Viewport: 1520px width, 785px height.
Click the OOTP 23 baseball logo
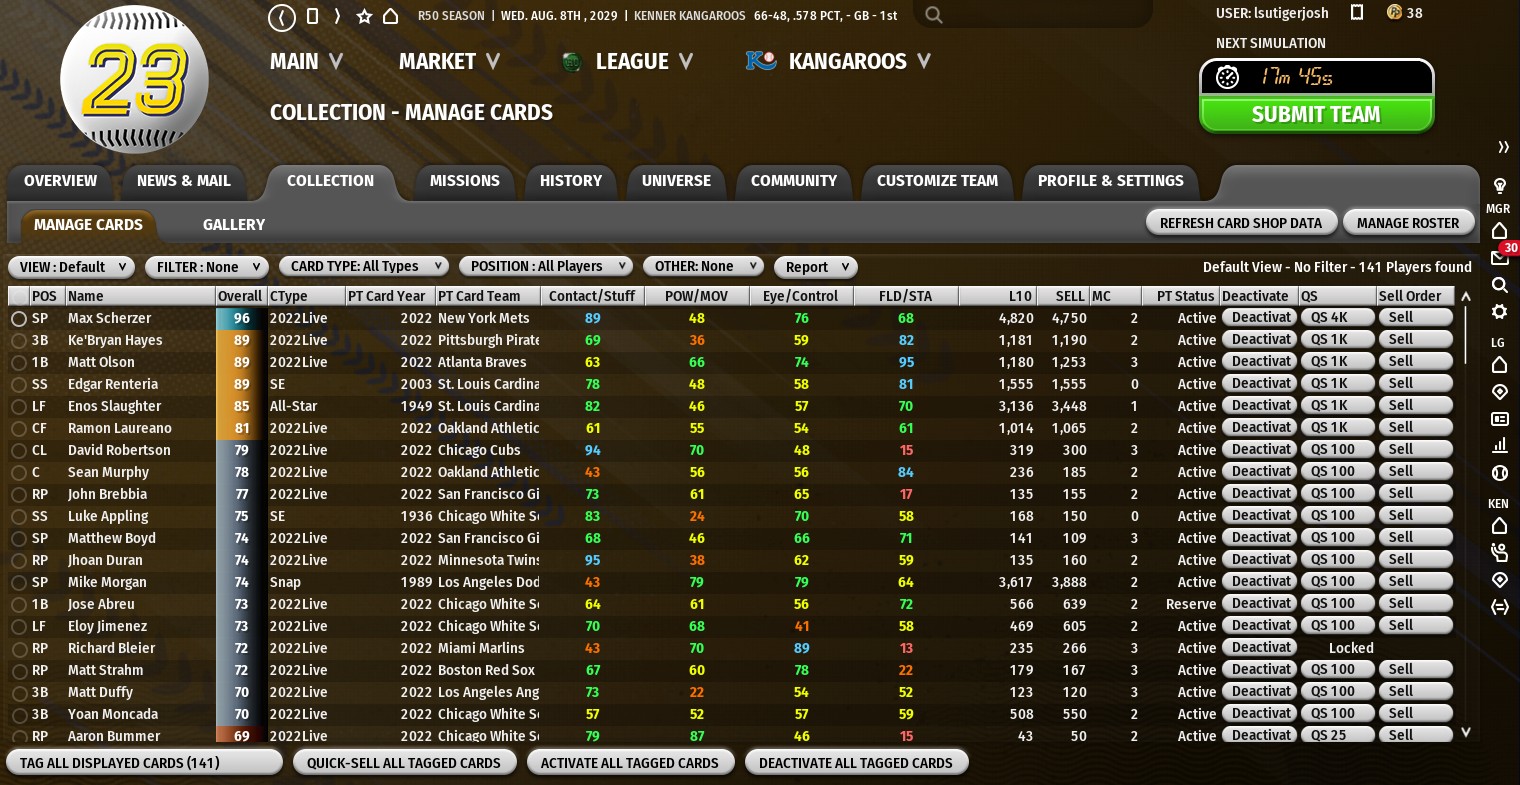pyautogui.click(x=135, y=79)
